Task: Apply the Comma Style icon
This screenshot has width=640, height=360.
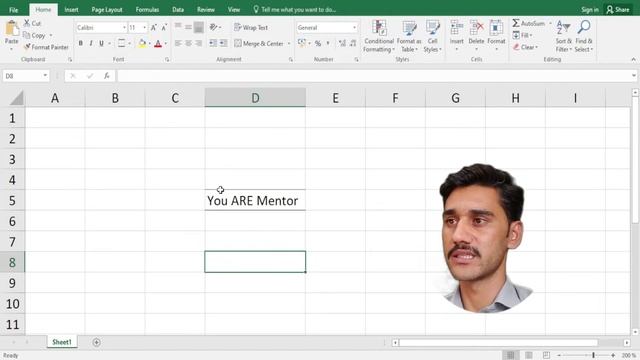Action: point(327,43)
